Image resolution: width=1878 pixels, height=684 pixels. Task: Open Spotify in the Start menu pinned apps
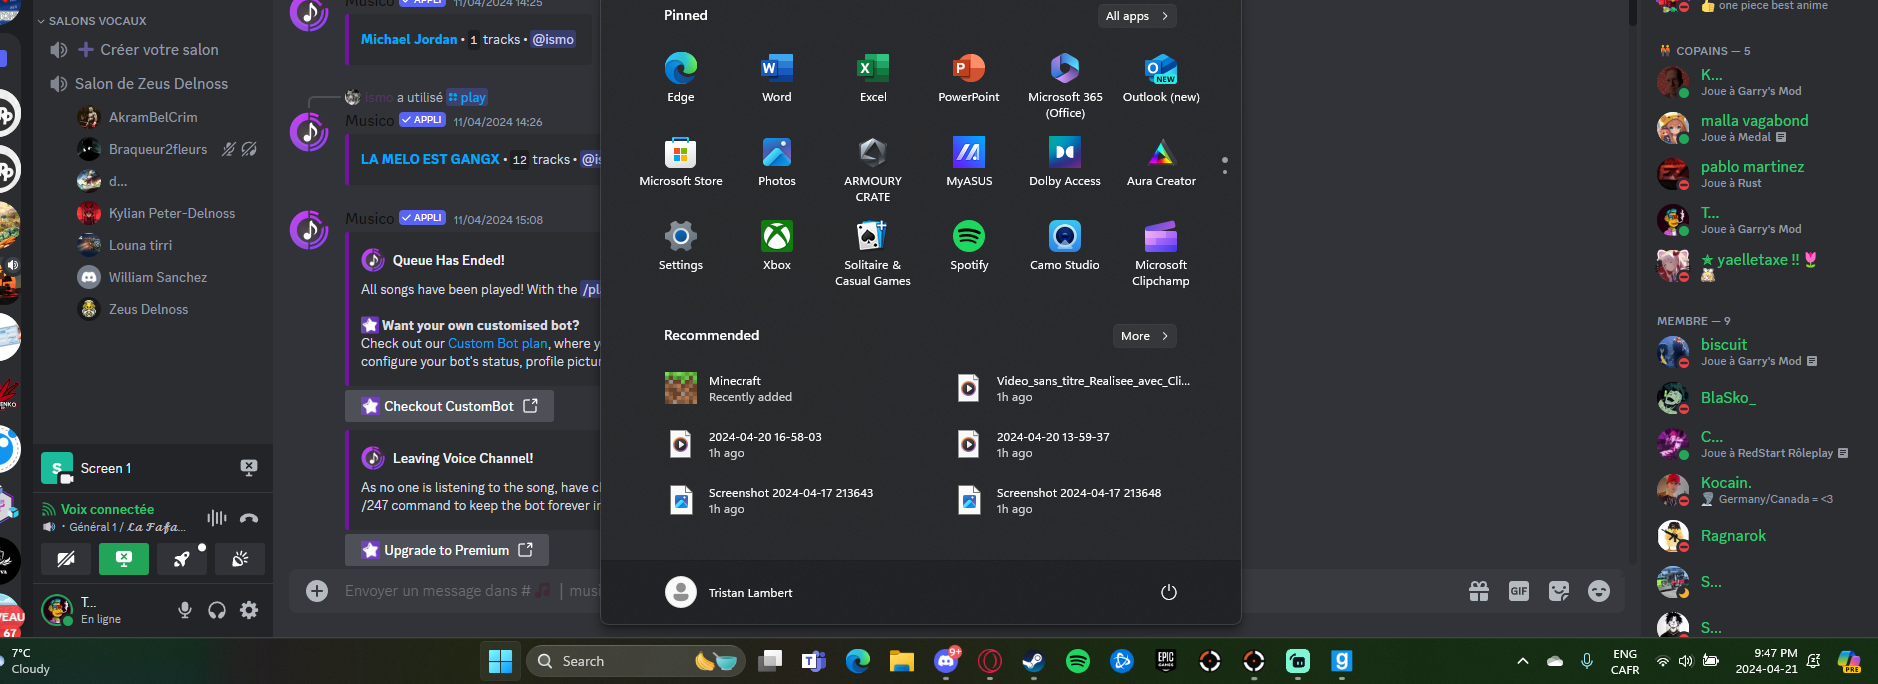(x=968, y=246)
